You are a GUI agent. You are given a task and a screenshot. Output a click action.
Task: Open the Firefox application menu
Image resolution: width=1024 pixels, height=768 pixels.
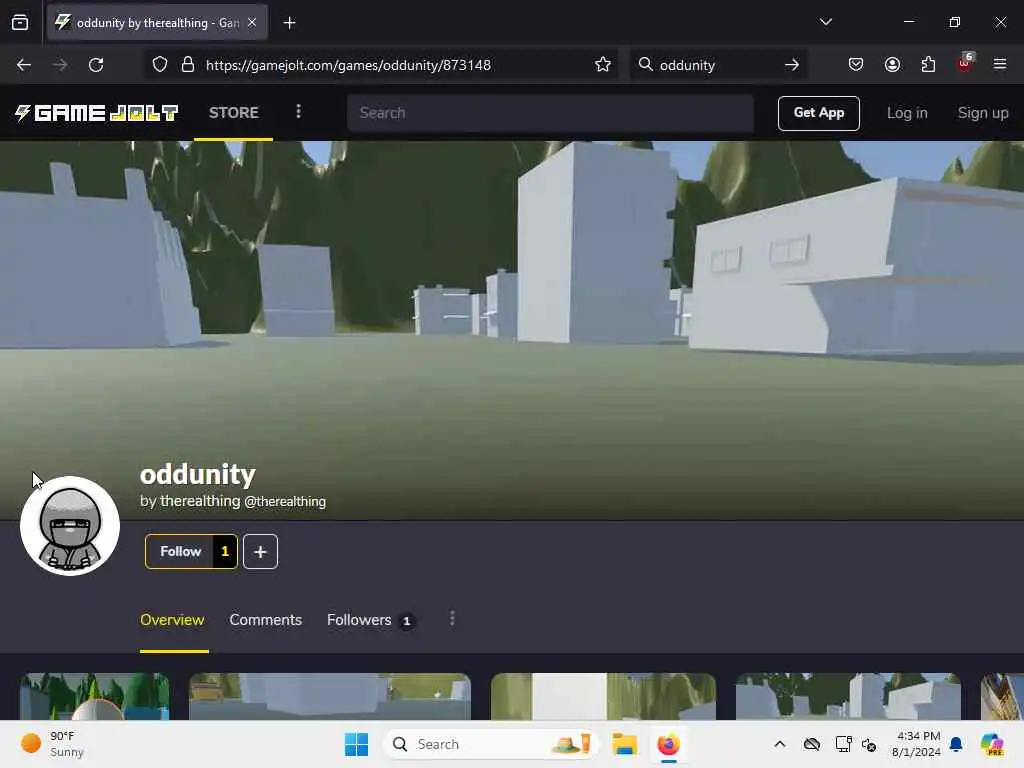tap(1000, 64)
